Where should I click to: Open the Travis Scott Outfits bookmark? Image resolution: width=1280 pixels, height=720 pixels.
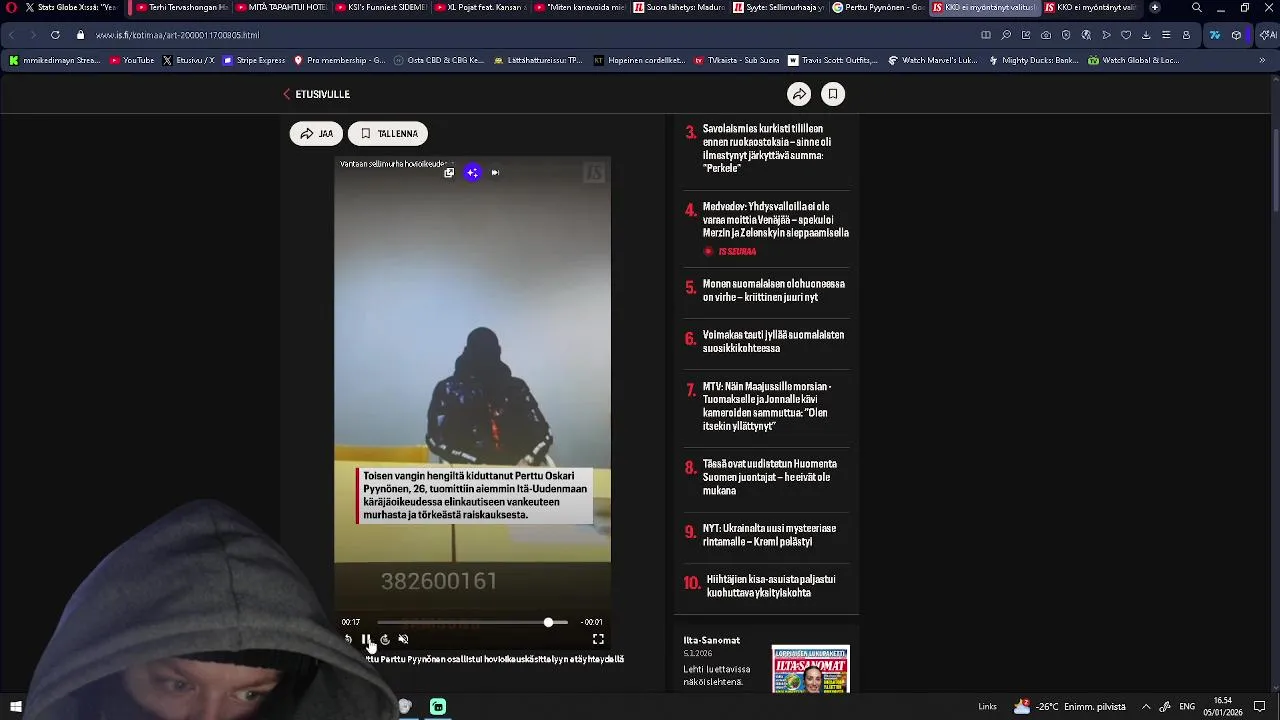pyautogui.click(x=832, y=60)
